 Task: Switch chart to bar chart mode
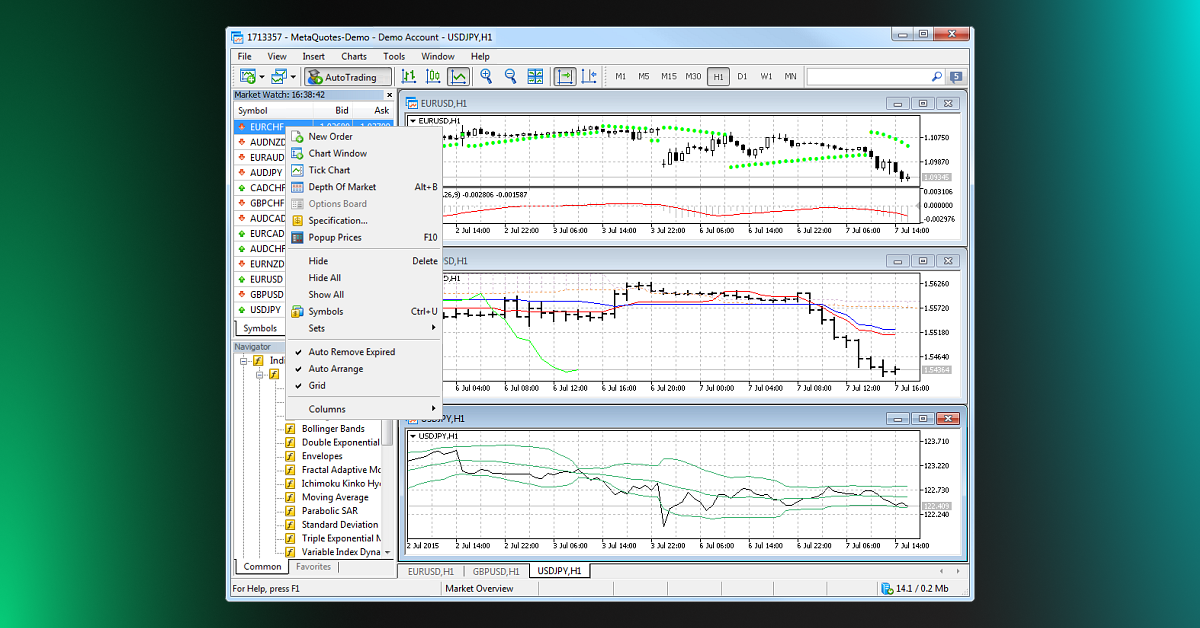(408, 77)
